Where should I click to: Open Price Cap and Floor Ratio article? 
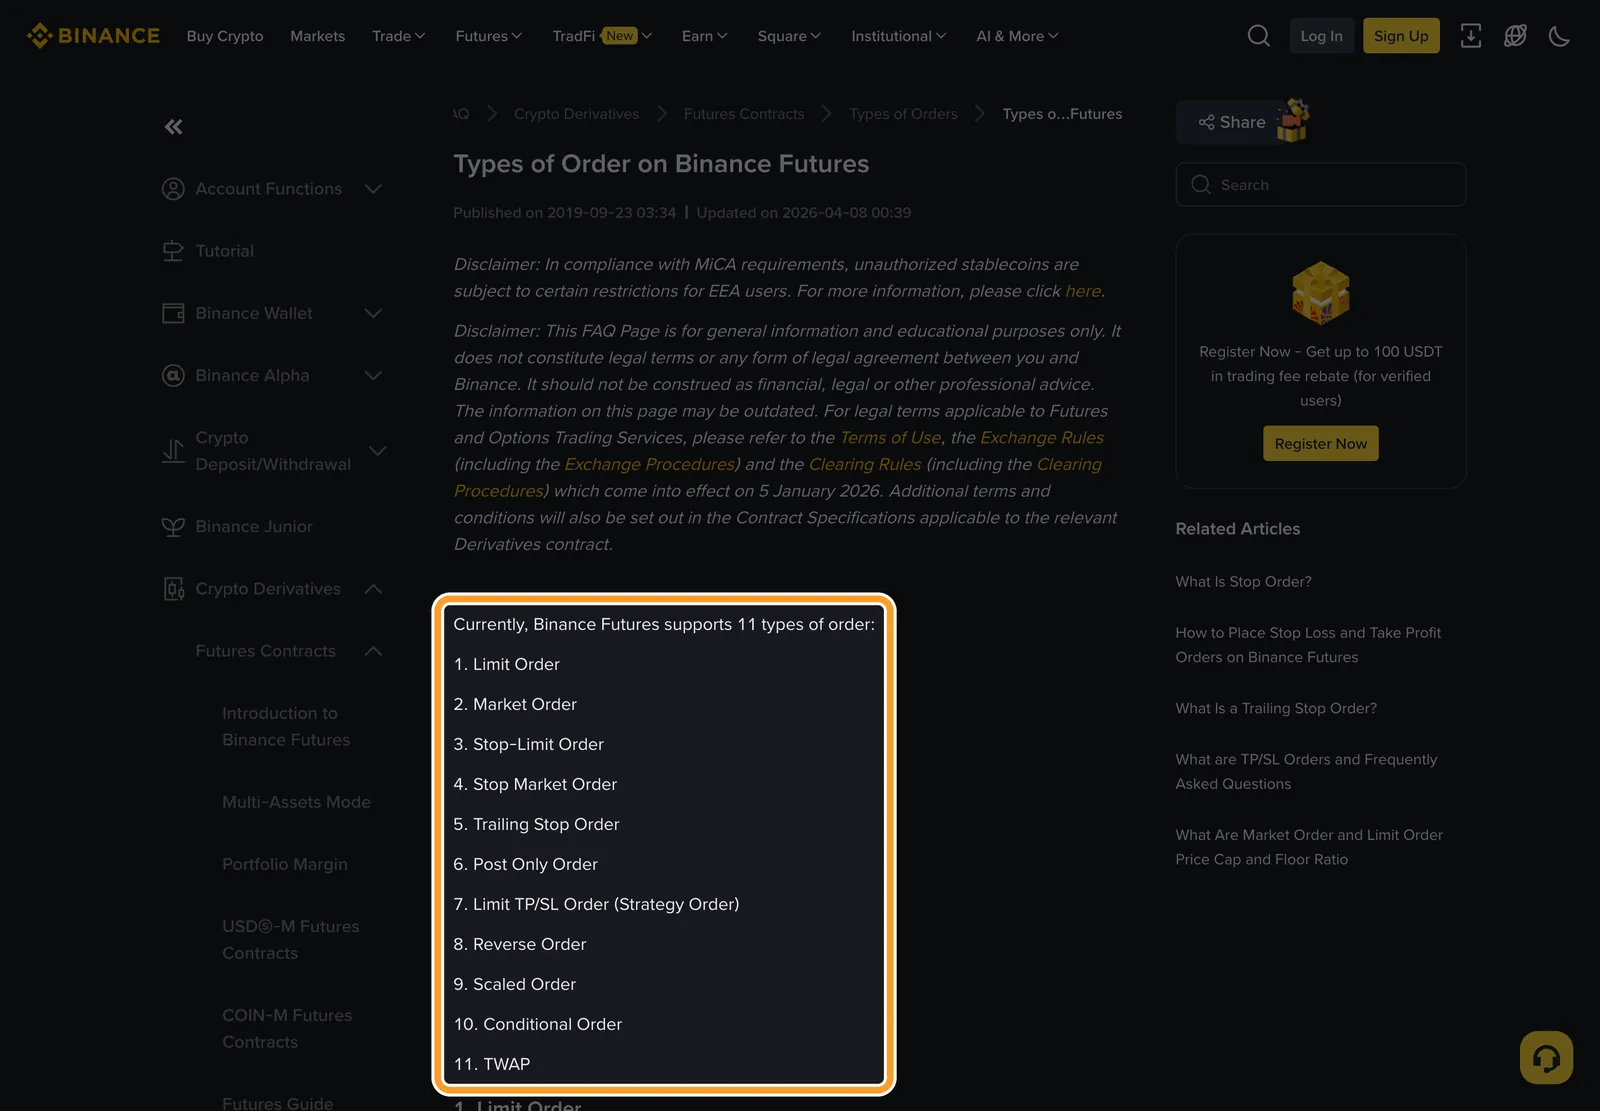1309,847
